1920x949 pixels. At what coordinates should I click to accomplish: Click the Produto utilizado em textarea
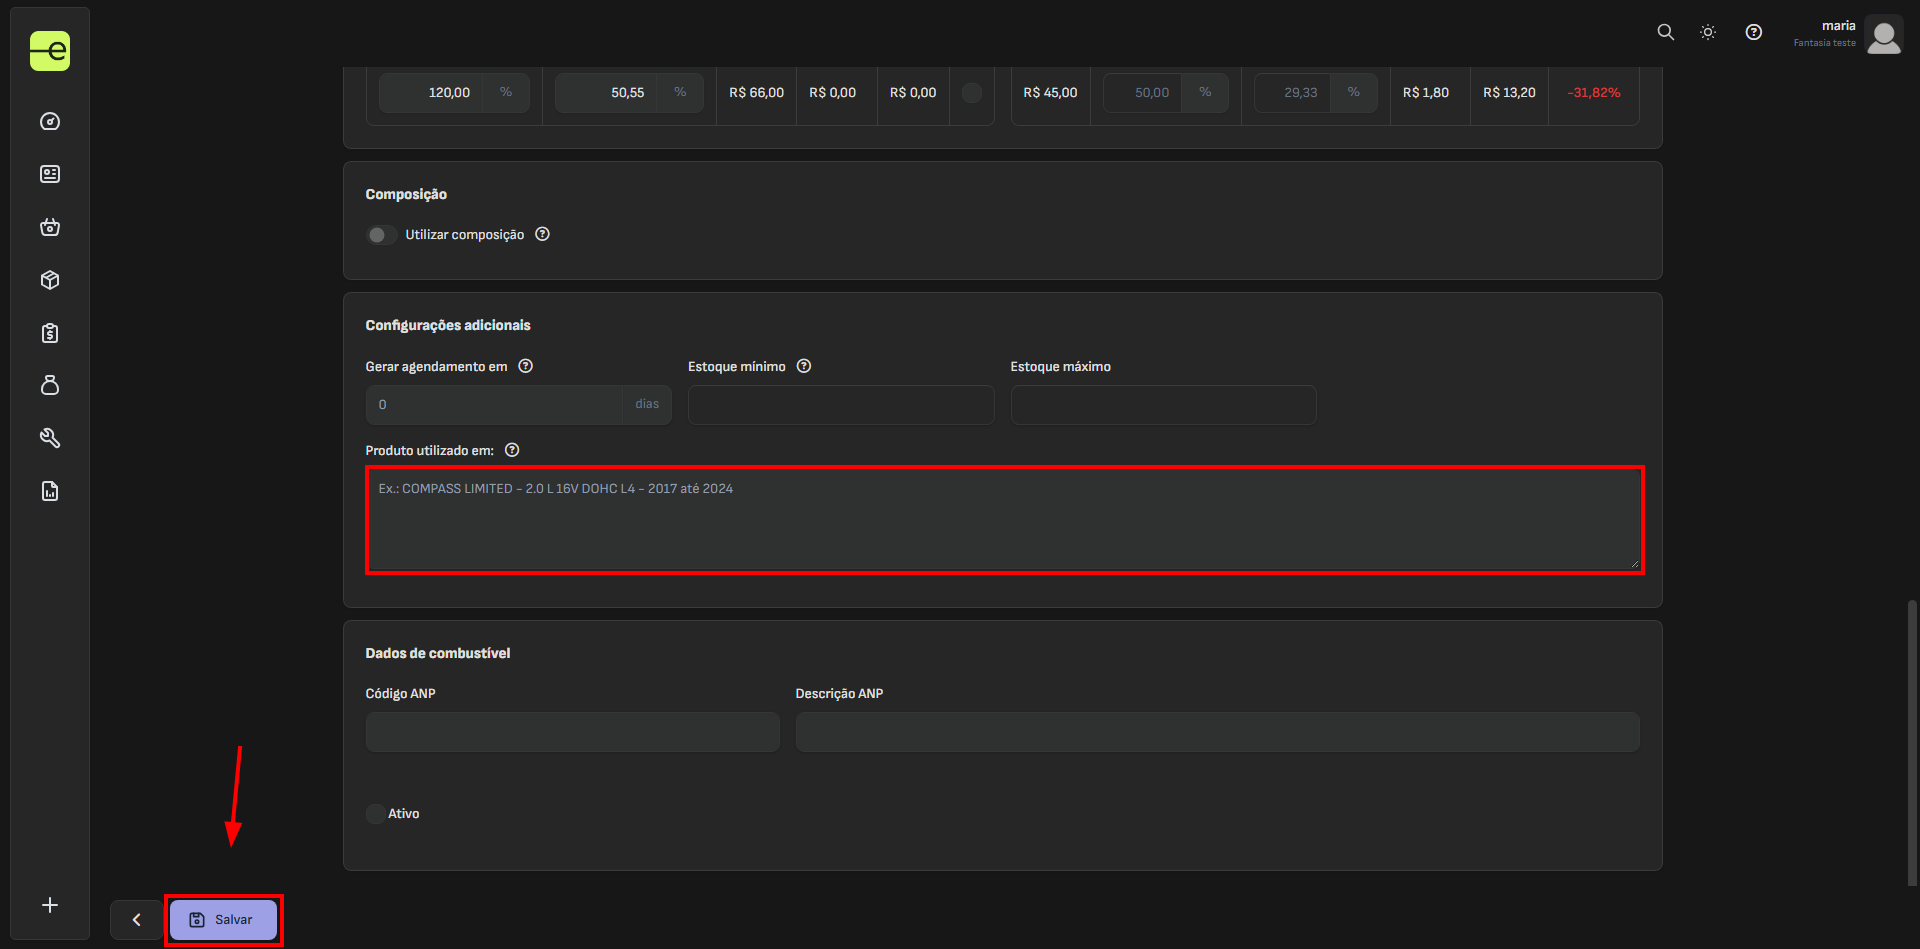pyautogui.click(x=1004, y=520)
